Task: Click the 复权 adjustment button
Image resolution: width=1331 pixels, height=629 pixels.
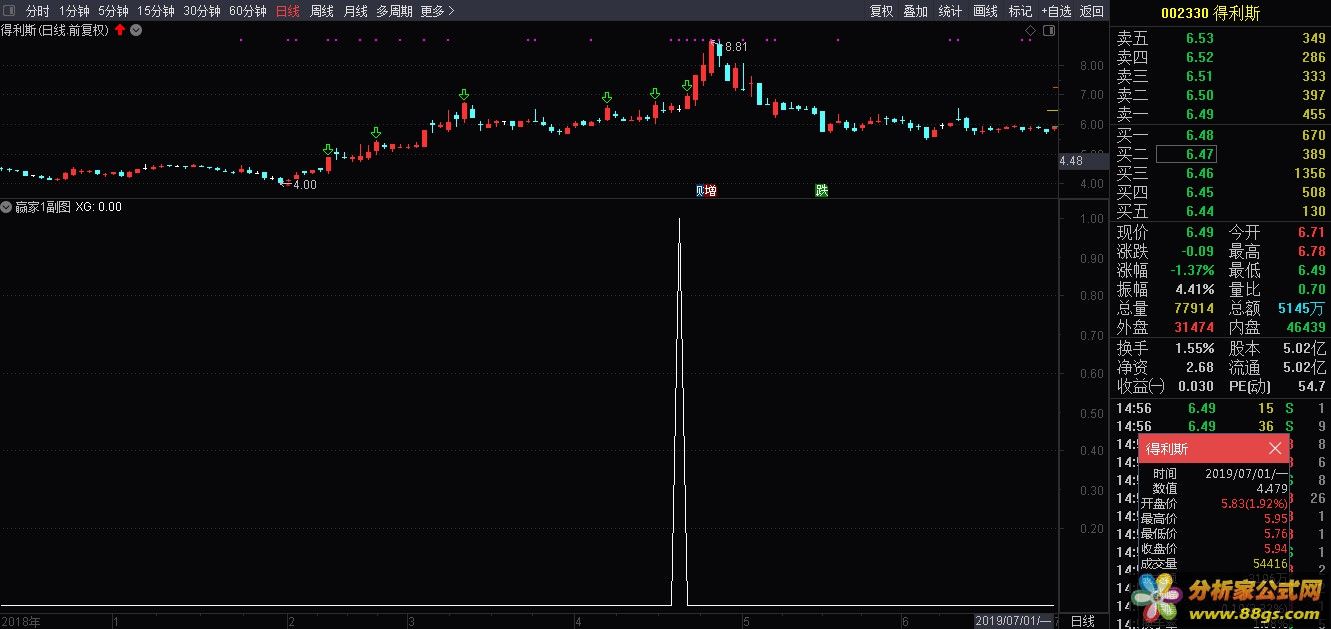Action: [x=881, y=11]
